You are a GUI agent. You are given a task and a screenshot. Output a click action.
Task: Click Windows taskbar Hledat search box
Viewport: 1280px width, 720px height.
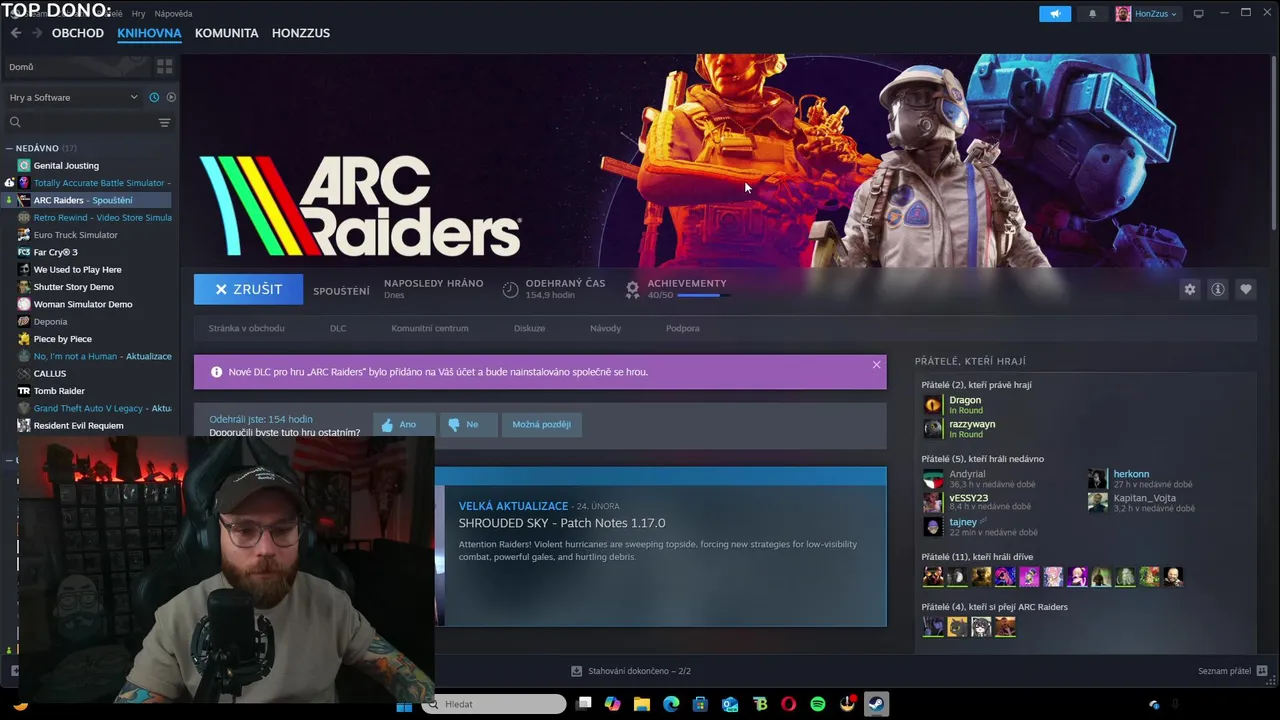click(495, 704)
